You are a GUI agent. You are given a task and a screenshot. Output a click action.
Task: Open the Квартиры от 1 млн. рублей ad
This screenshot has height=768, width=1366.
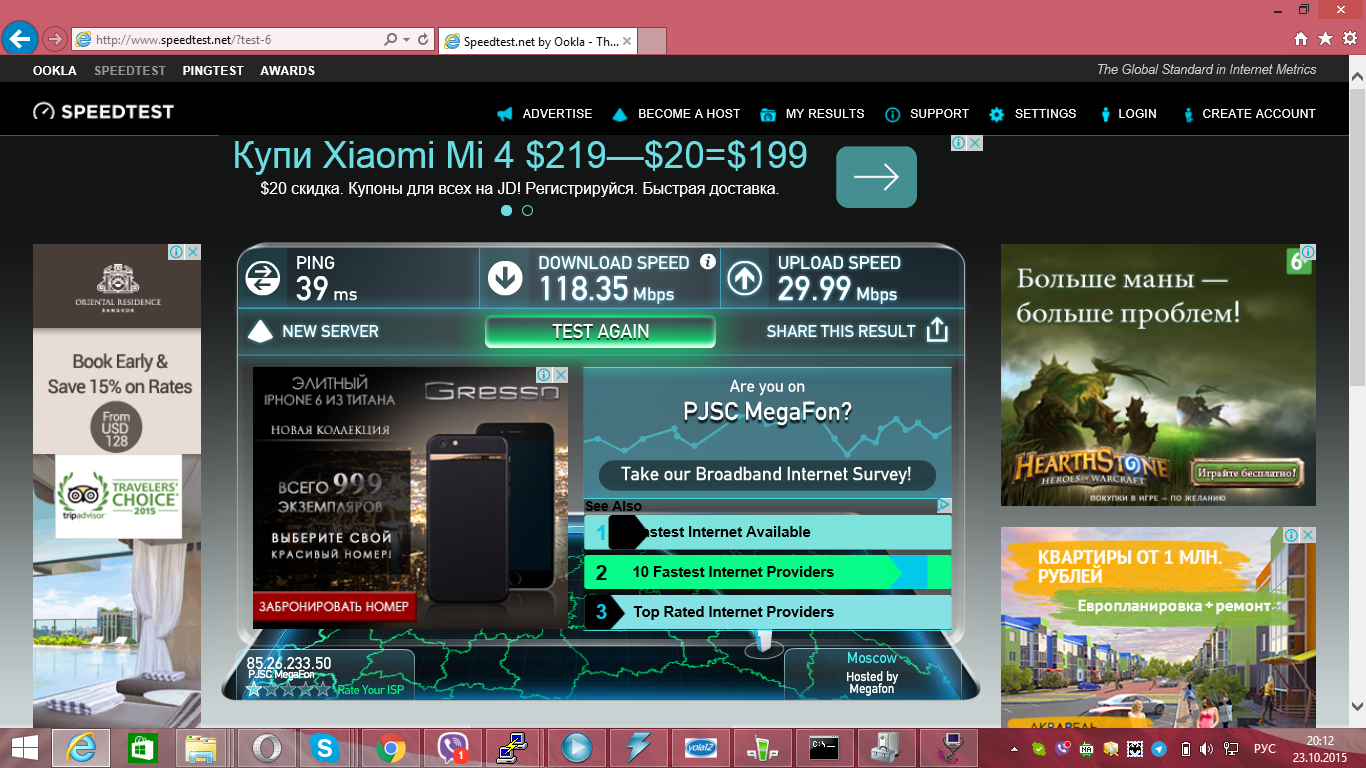(x=1158, y=627)
